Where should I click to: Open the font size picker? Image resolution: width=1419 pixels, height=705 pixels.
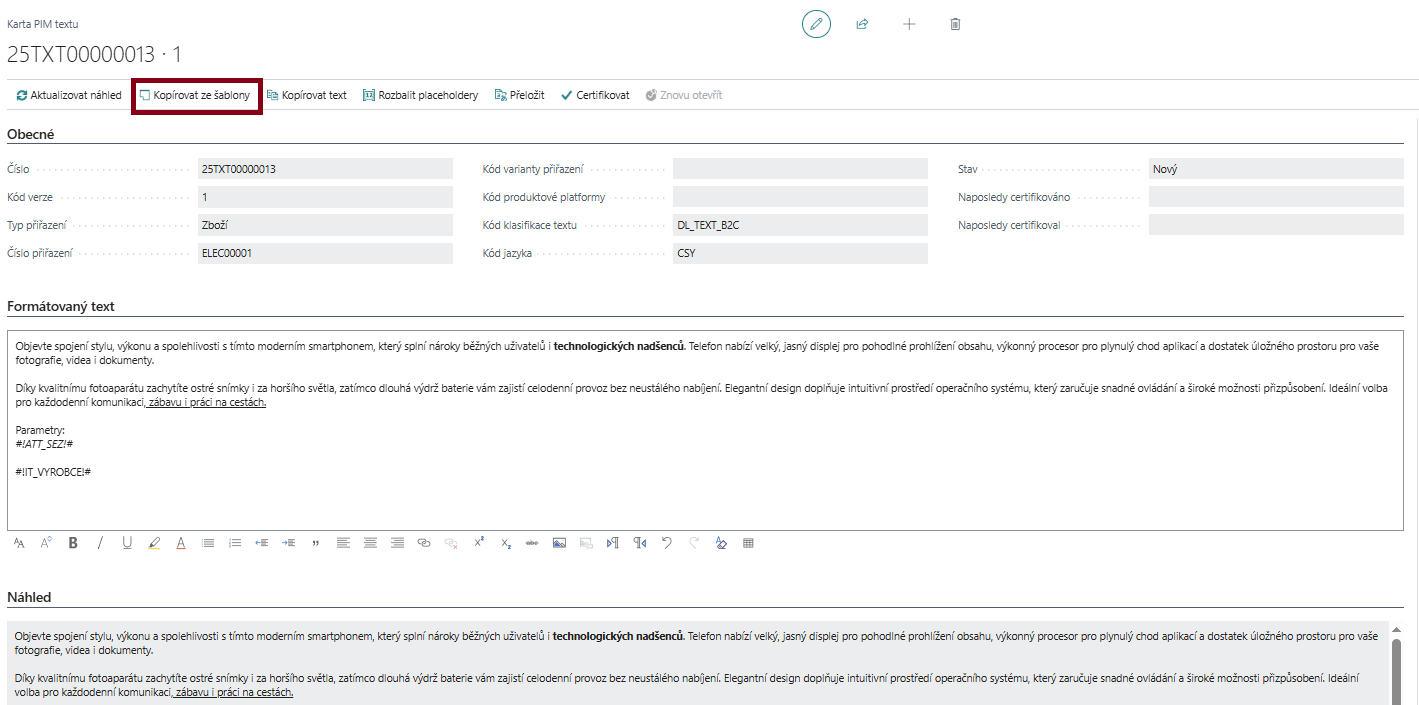pos(46,543)
